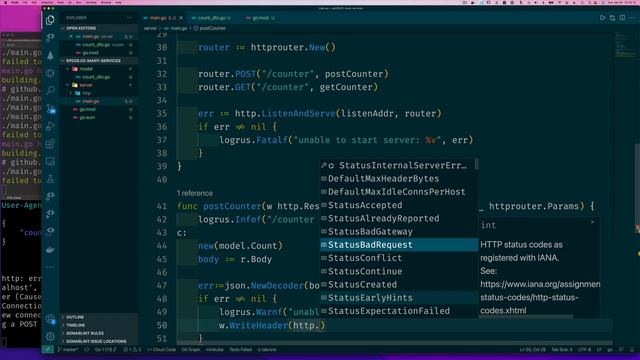Open the Explorer view in activity bar

tap(50, 20)
